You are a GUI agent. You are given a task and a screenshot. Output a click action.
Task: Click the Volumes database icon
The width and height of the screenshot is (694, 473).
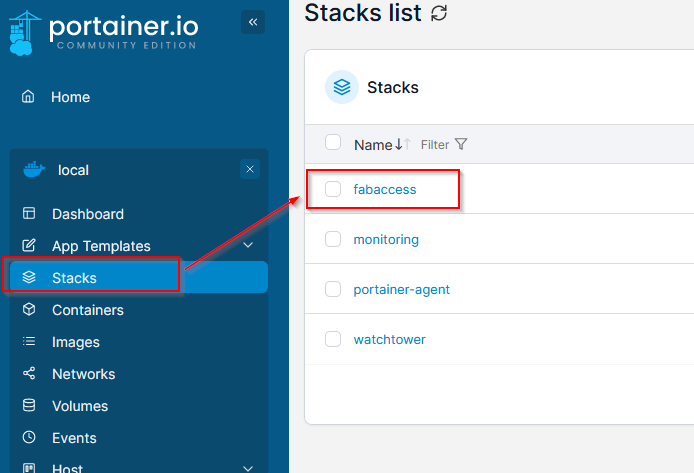pyautogui.click(x=29, y=405)
